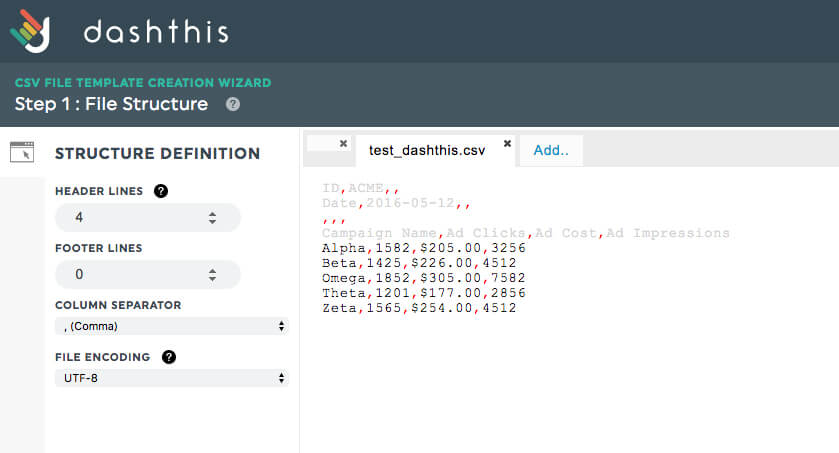
Task: Click the 'Beta,1425,$226.00,4512' data row
Action: tap(419, 263)
